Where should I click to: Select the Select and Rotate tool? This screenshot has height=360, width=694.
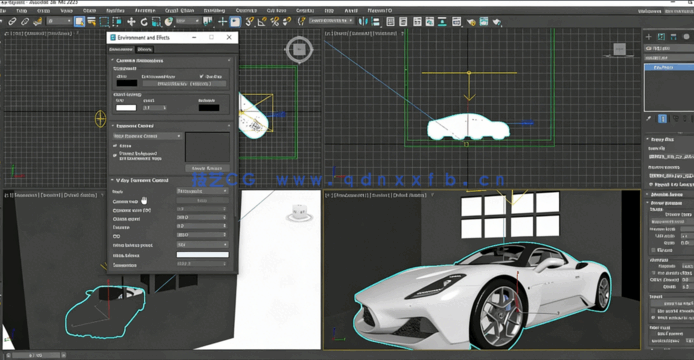click(x=144, y=21)
